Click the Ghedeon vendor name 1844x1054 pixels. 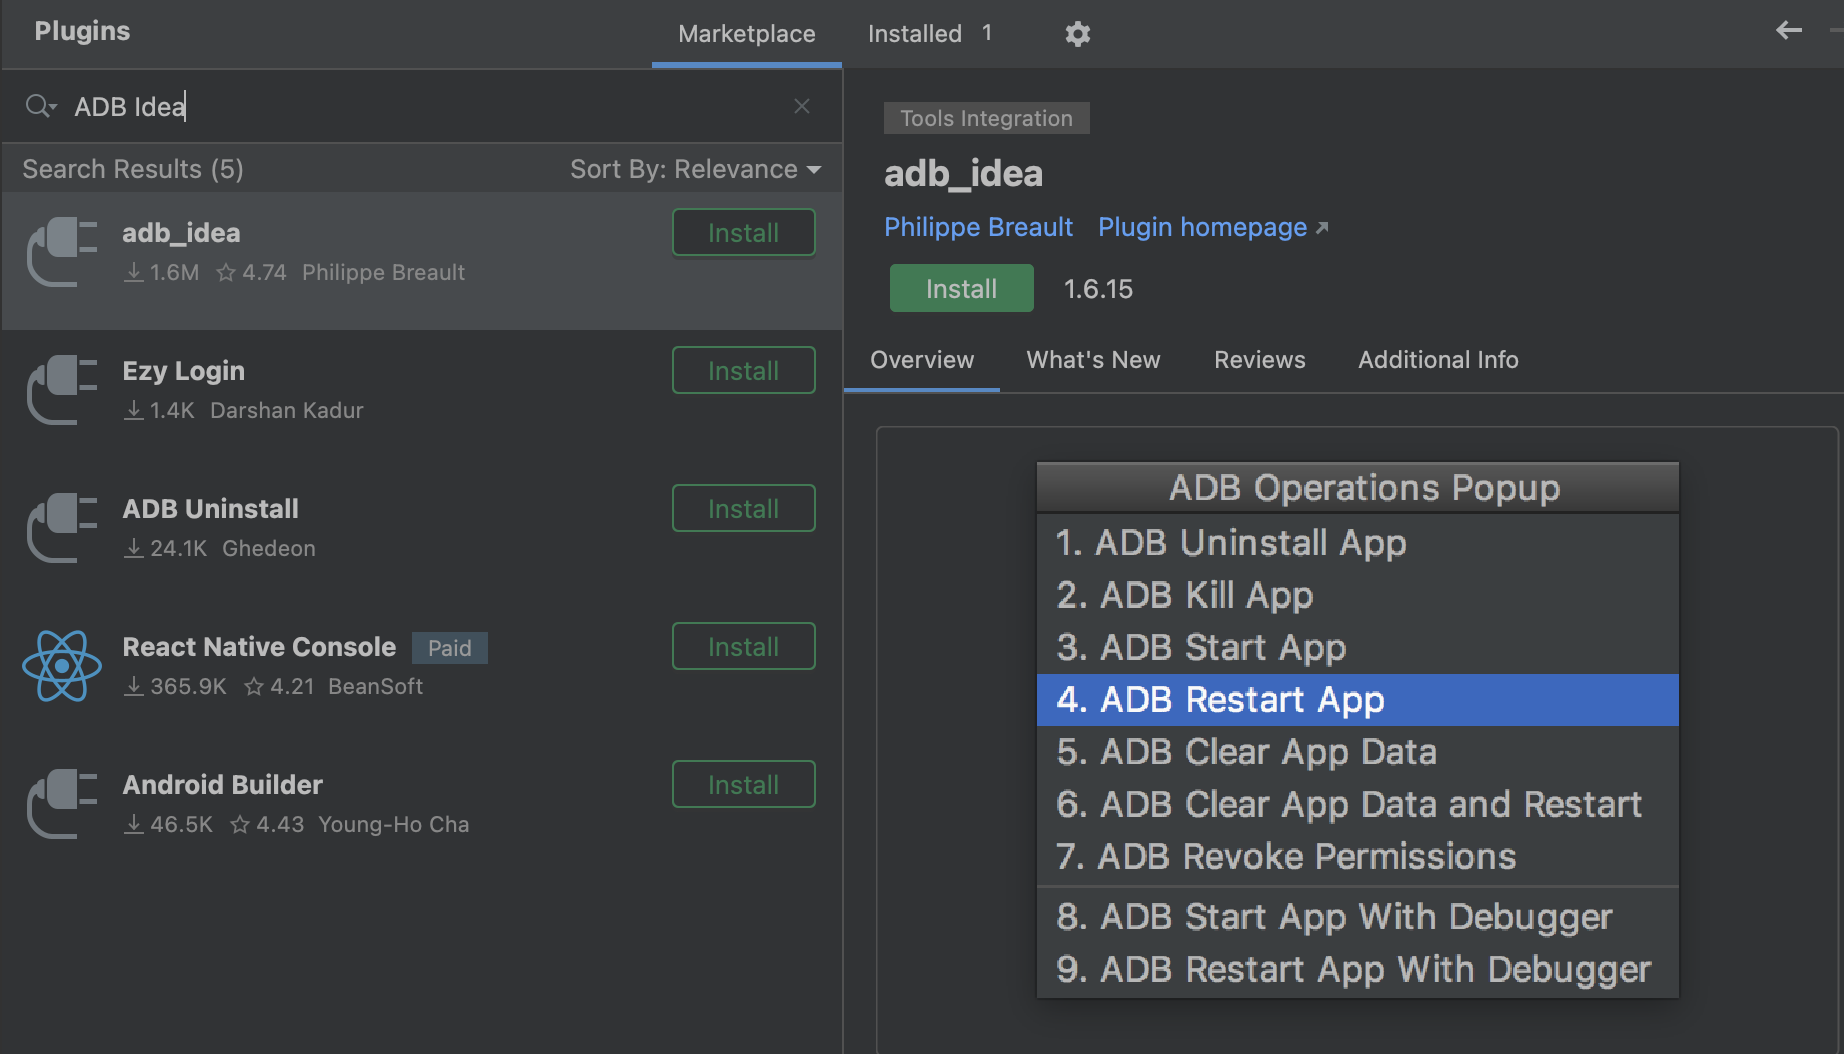click(x=269, y=548)
